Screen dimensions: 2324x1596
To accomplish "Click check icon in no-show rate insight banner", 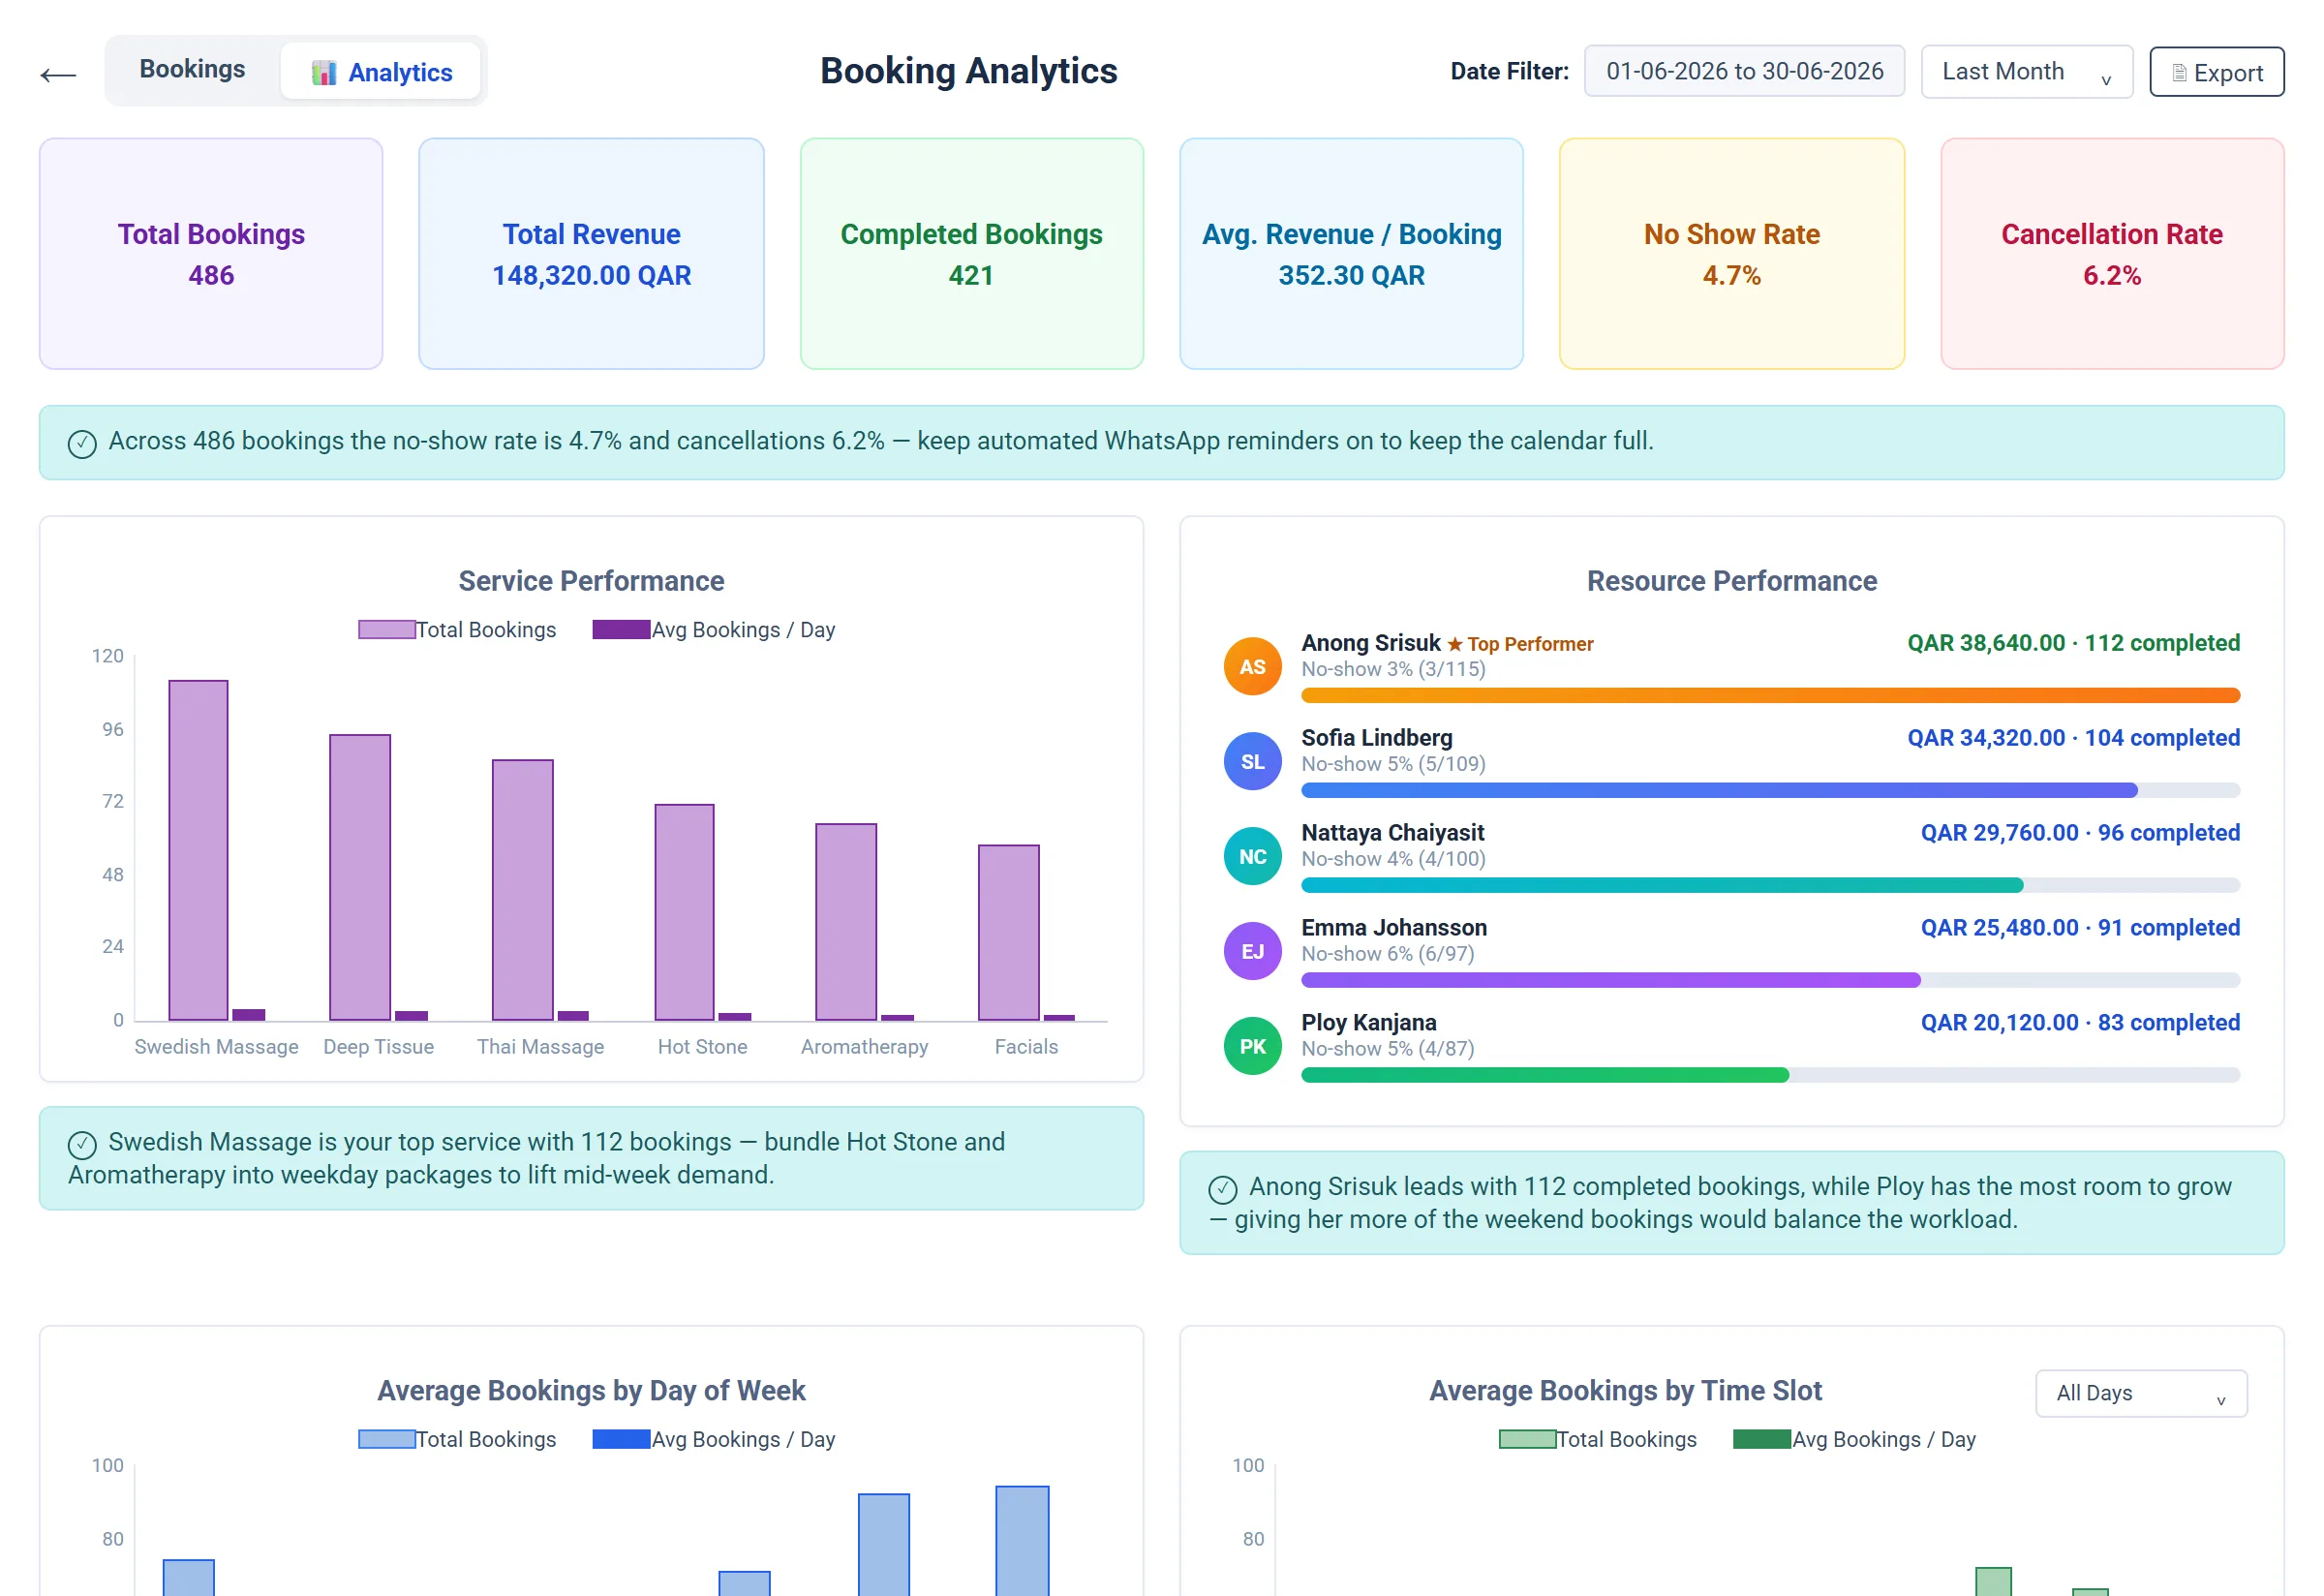I will 82,443.
